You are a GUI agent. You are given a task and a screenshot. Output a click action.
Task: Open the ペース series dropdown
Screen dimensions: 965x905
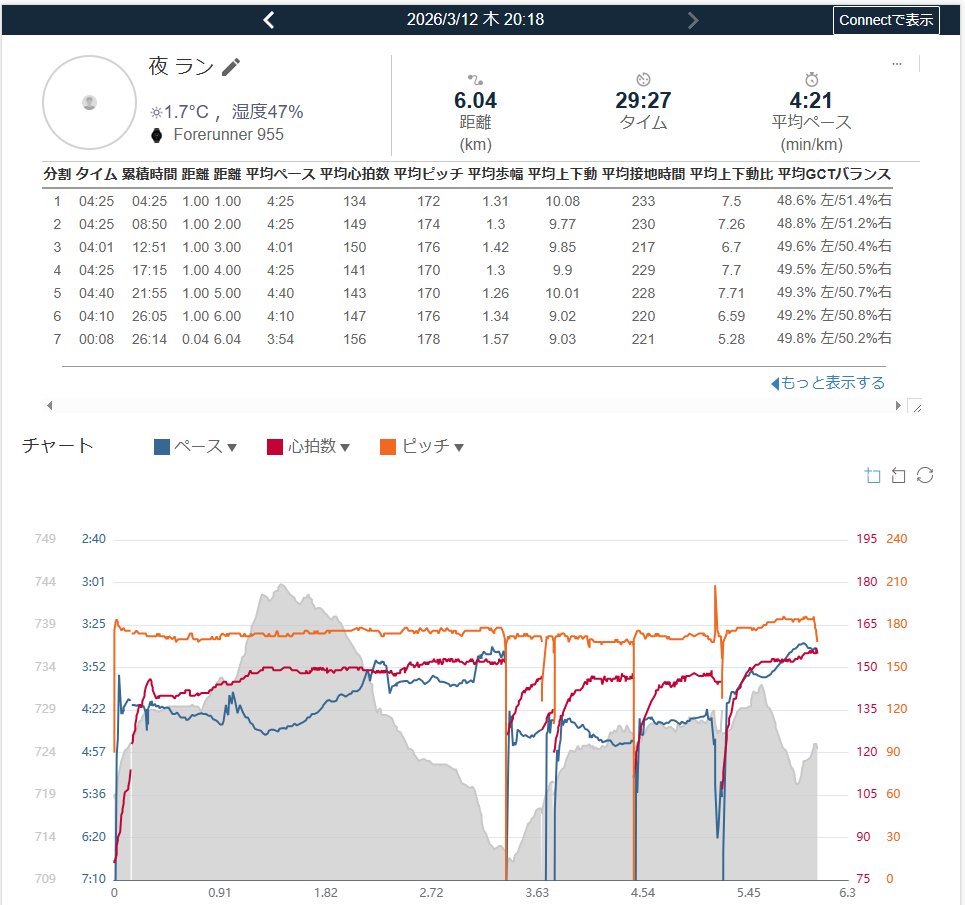[x=232, y=447]
